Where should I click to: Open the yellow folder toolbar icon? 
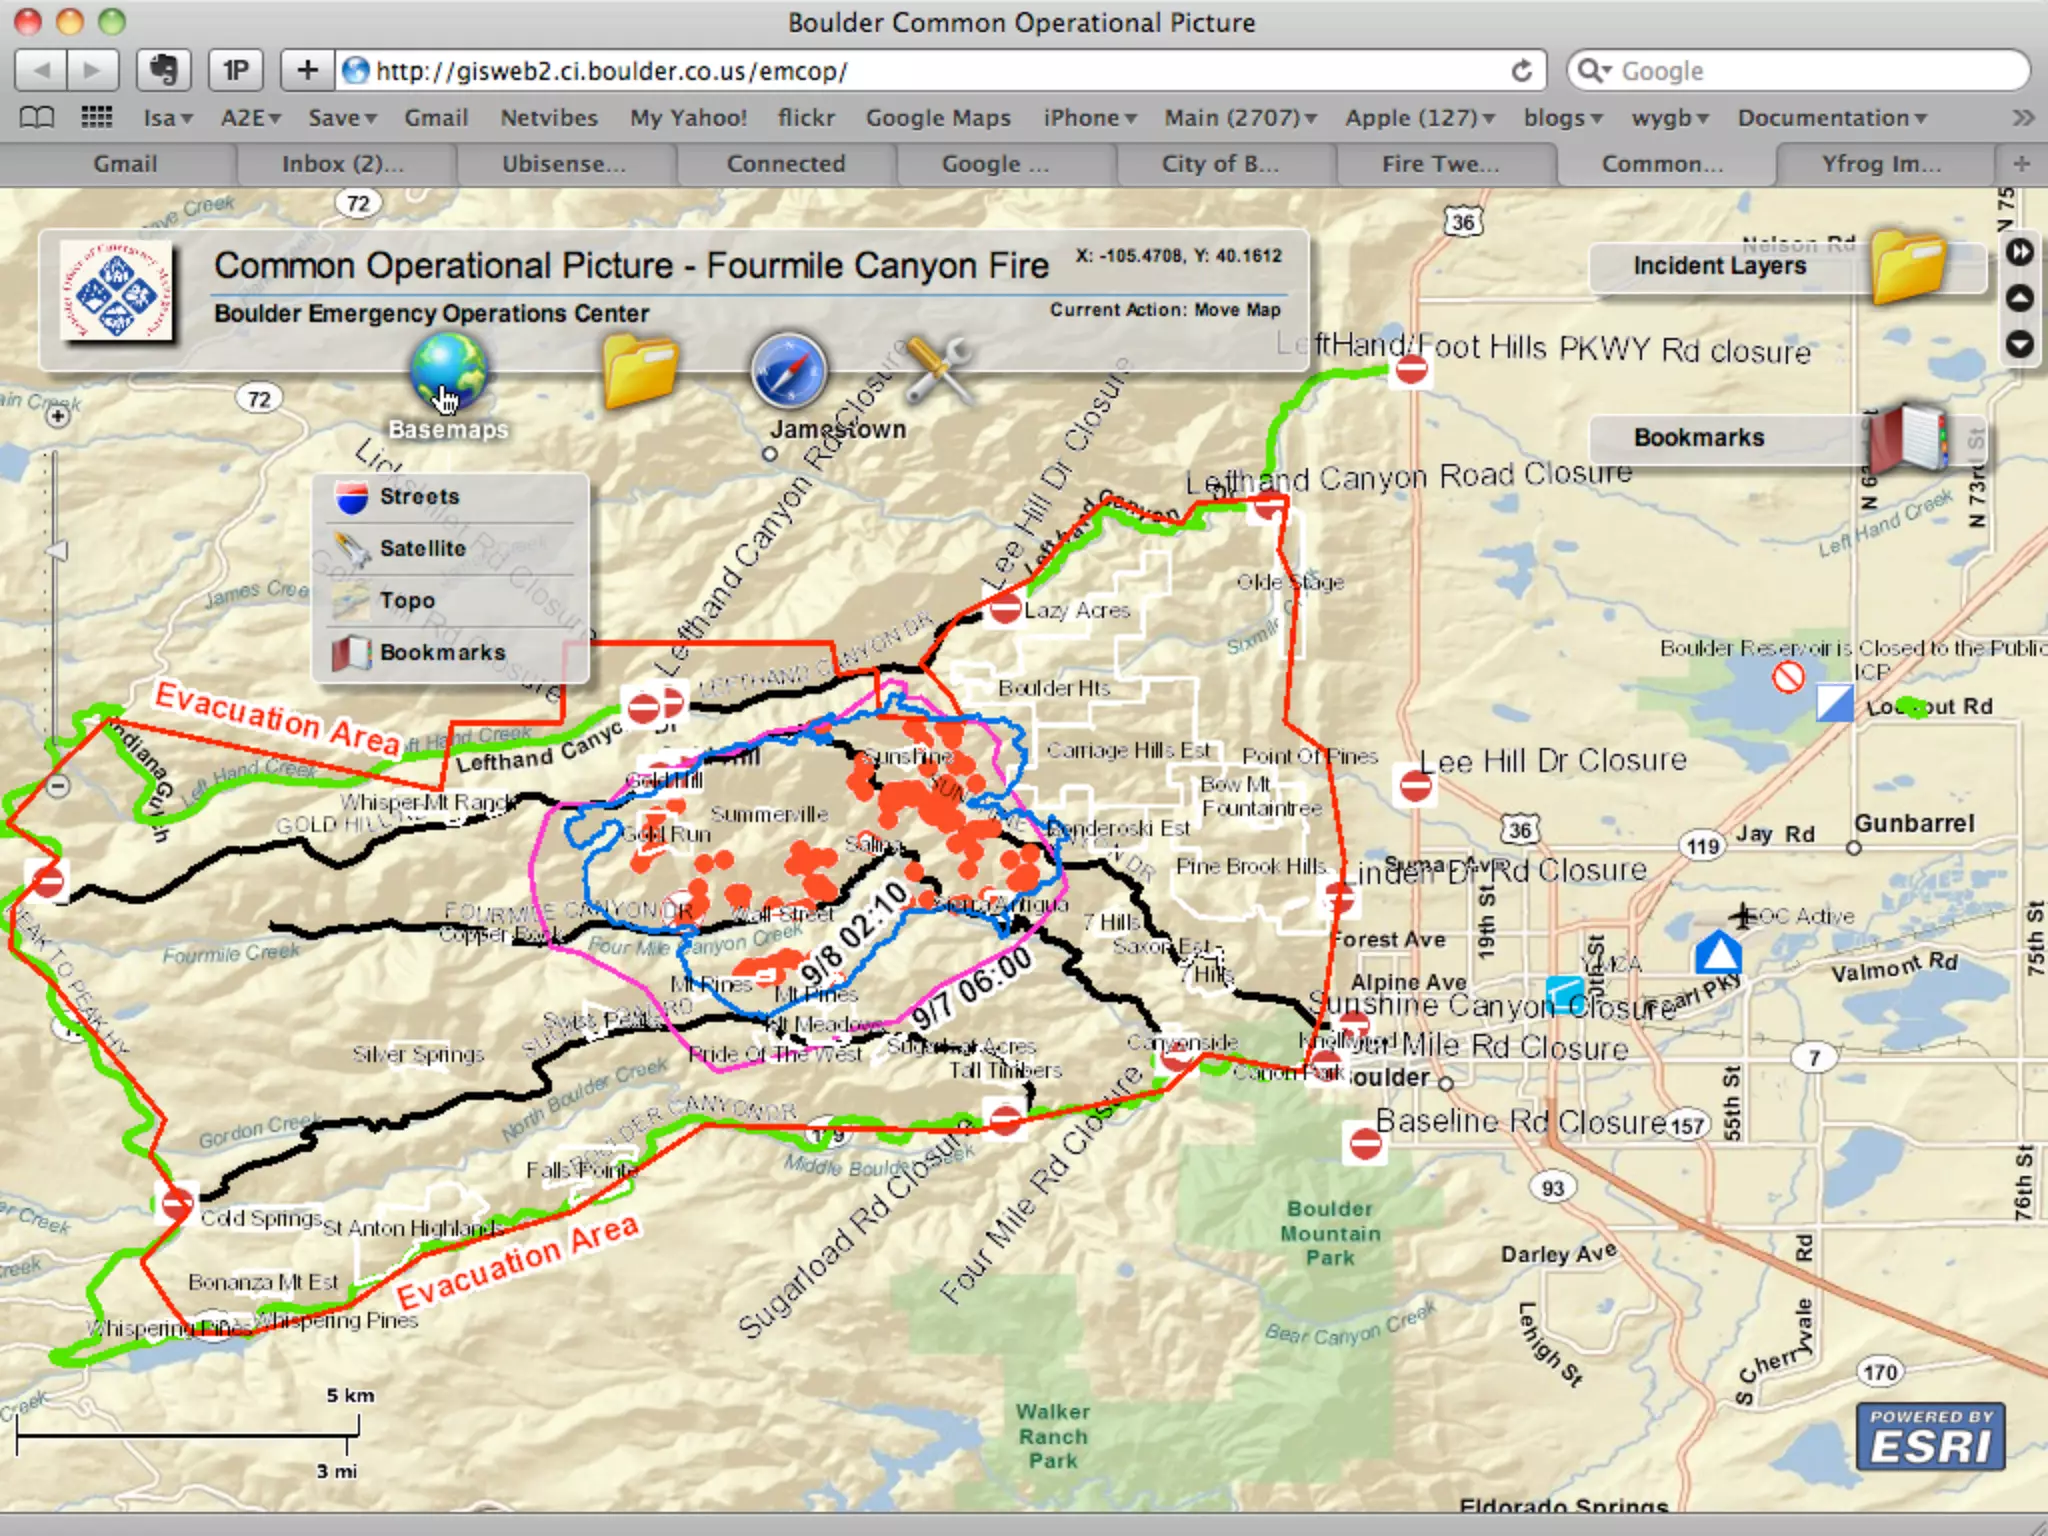click(x=640, y=371)
